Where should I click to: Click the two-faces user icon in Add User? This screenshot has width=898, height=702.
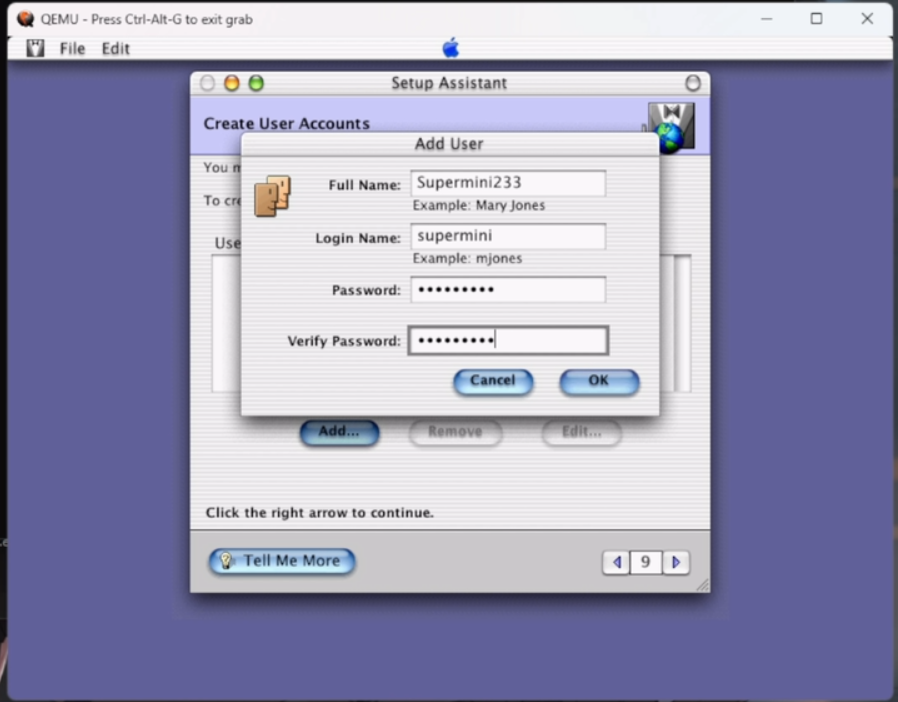(x=272, y=196)
